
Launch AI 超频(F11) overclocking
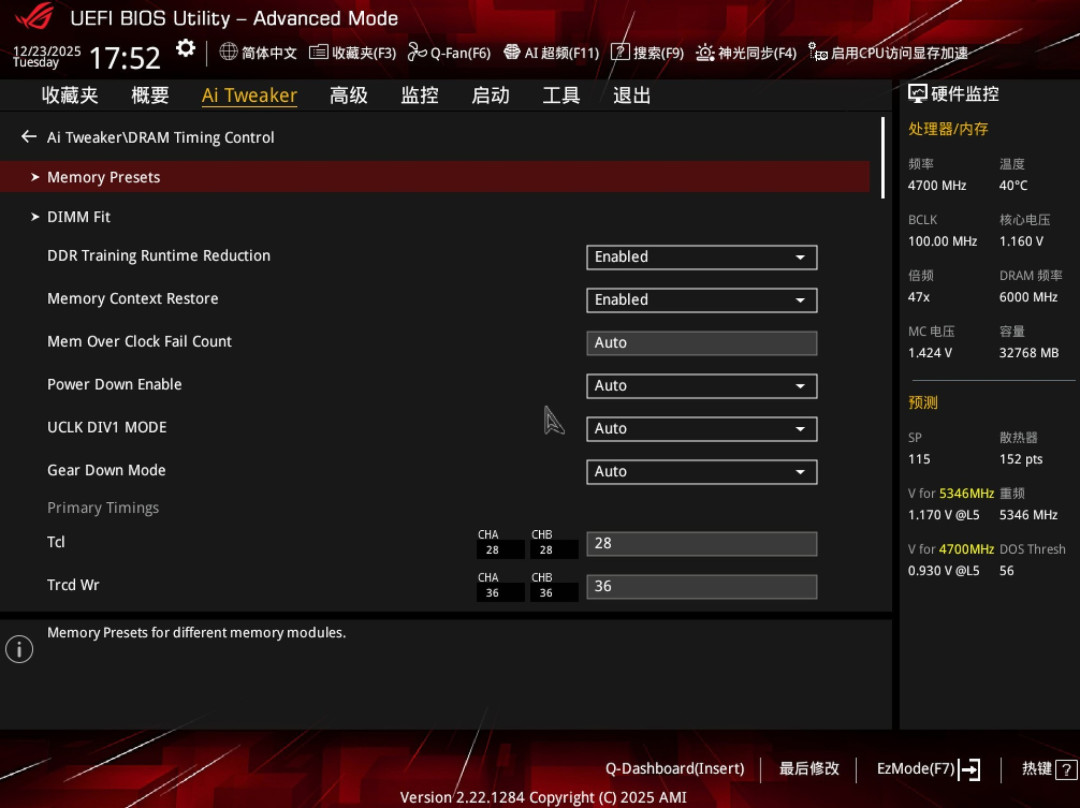click(x=551, y=53)
